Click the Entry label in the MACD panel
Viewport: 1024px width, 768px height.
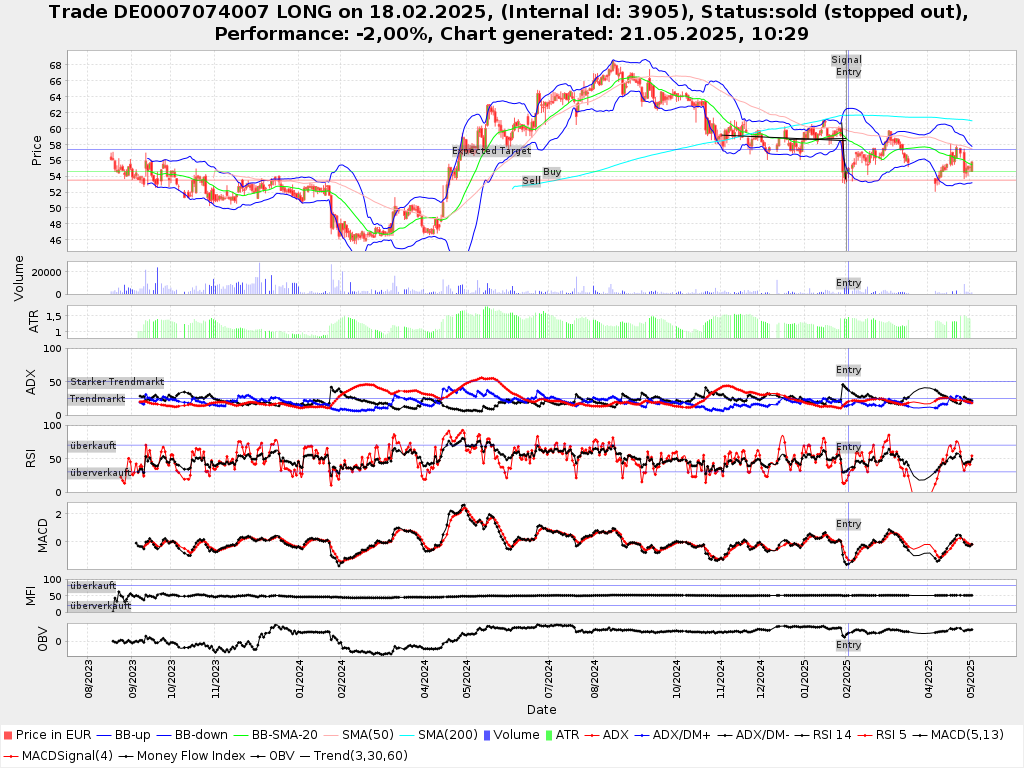pyautogui.click(x=848, y=524)
